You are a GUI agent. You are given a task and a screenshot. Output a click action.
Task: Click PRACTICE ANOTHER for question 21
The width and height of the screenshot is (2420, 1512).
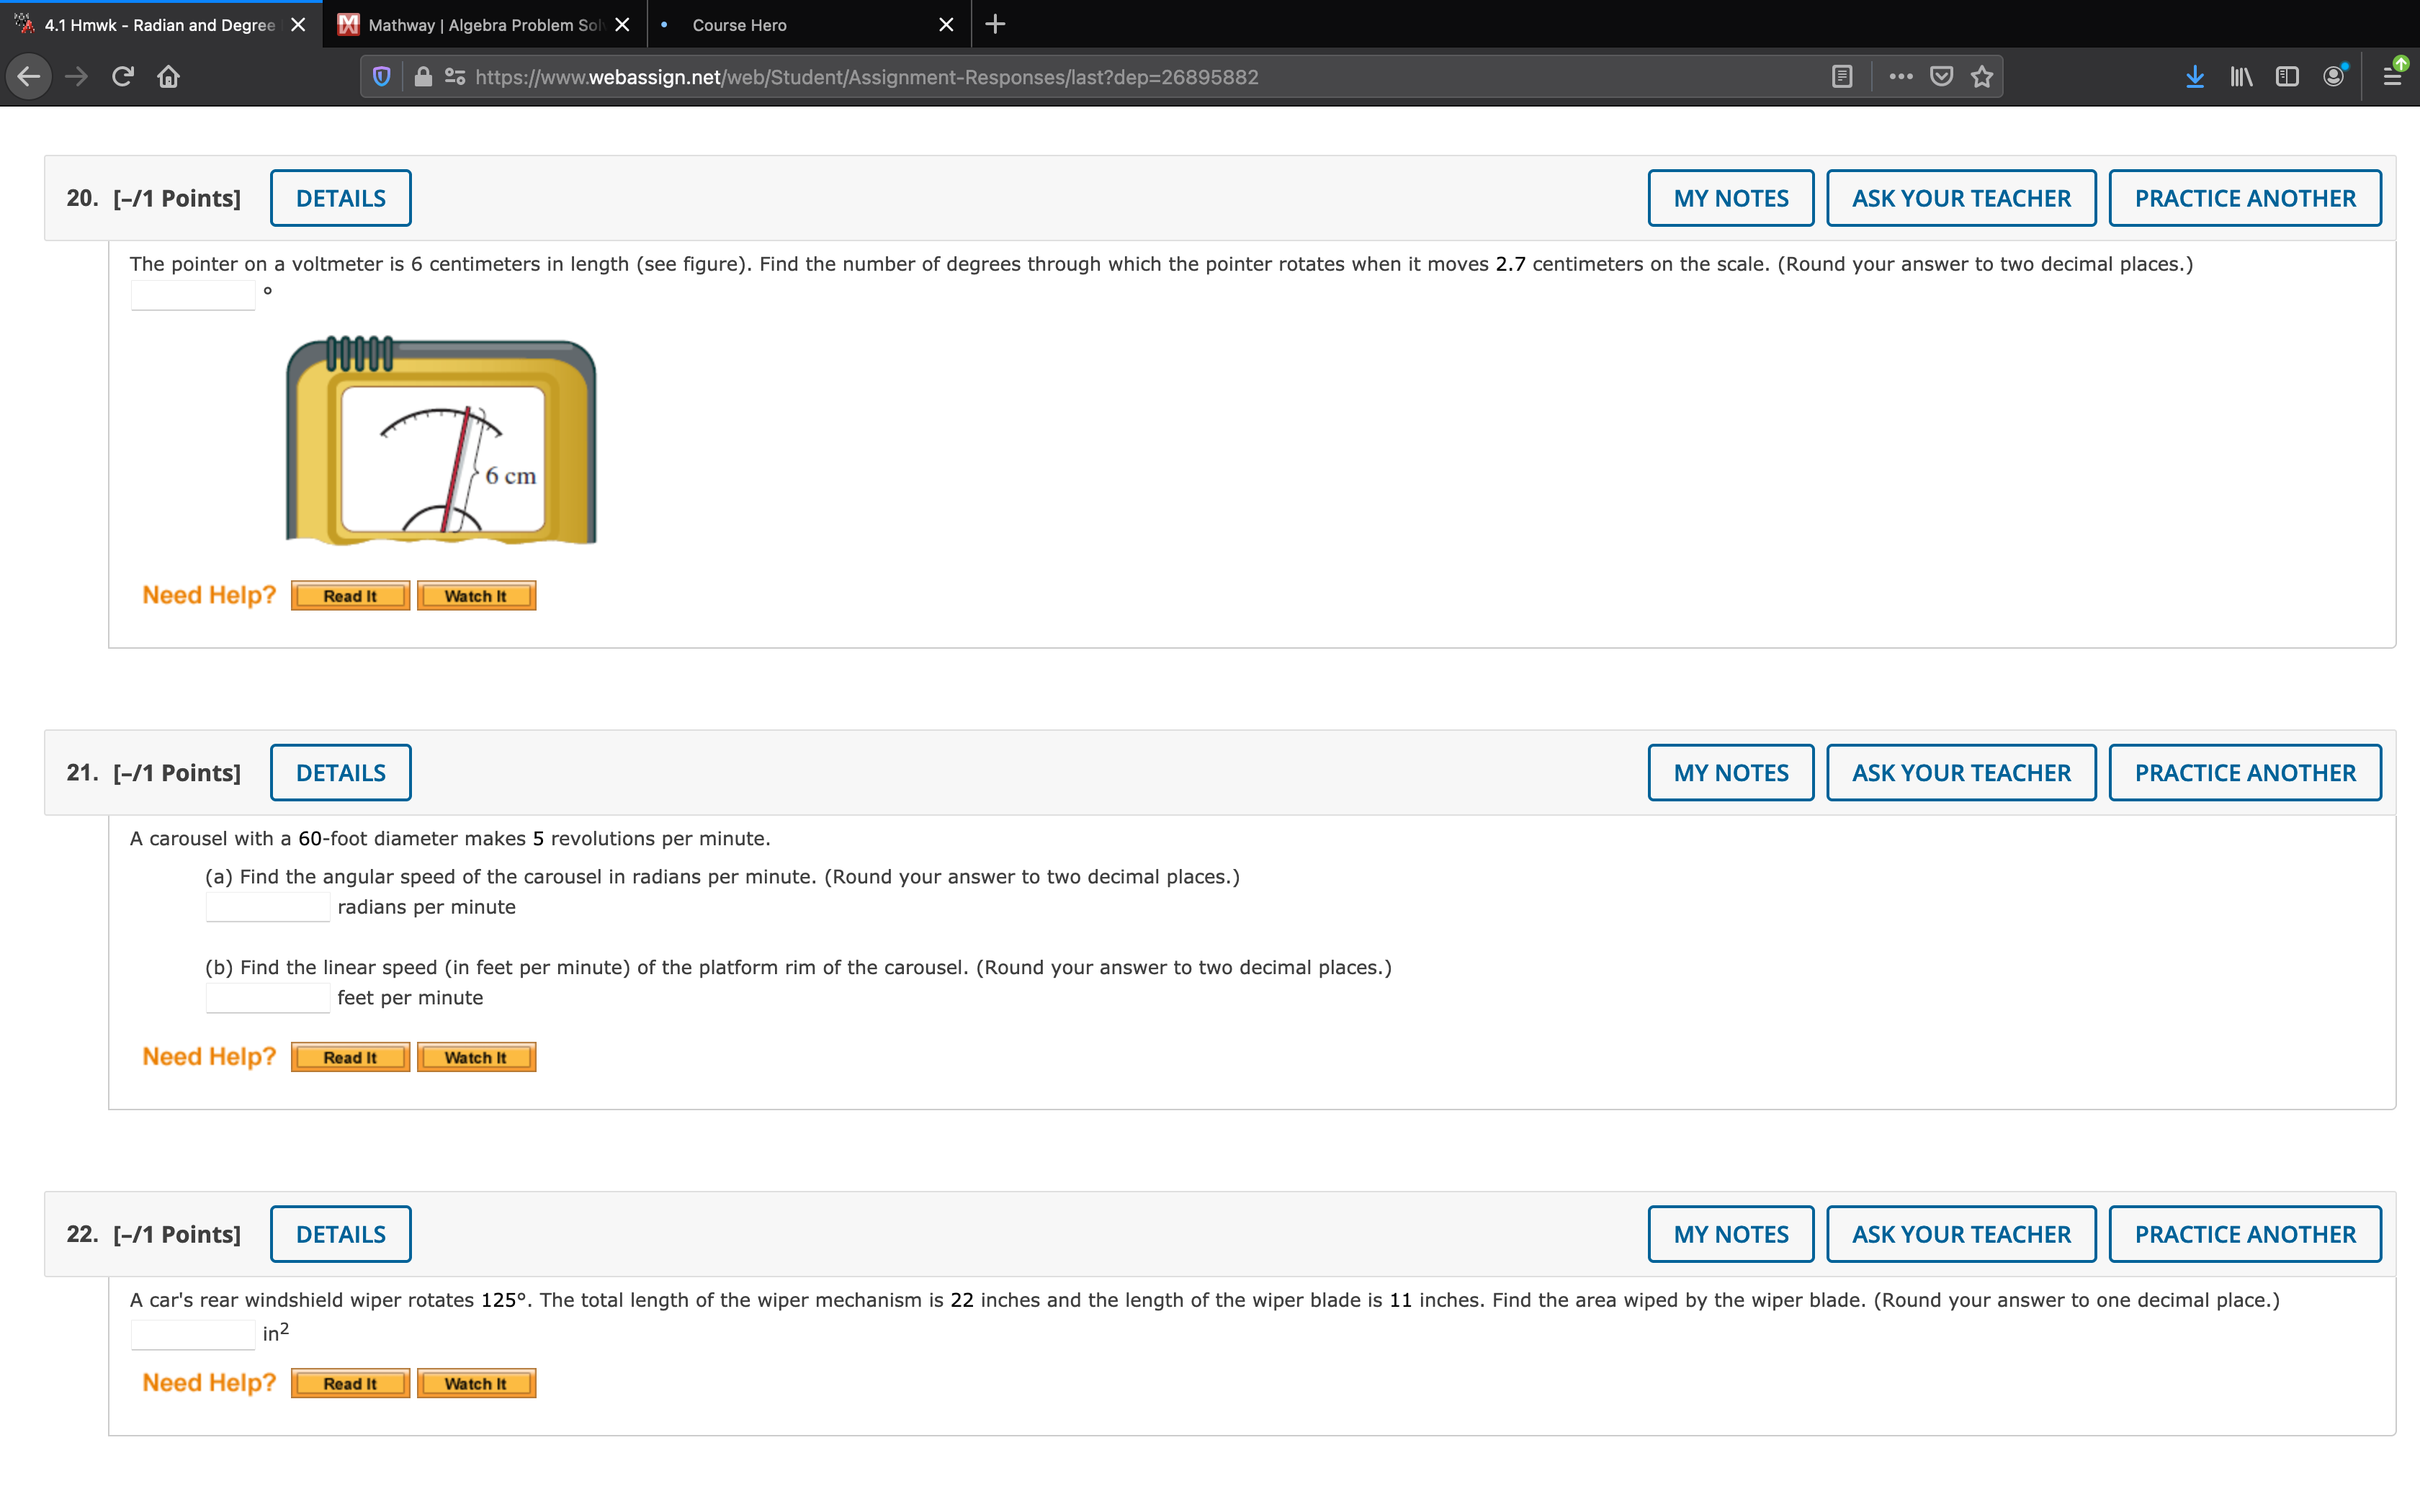(2244, 773)
